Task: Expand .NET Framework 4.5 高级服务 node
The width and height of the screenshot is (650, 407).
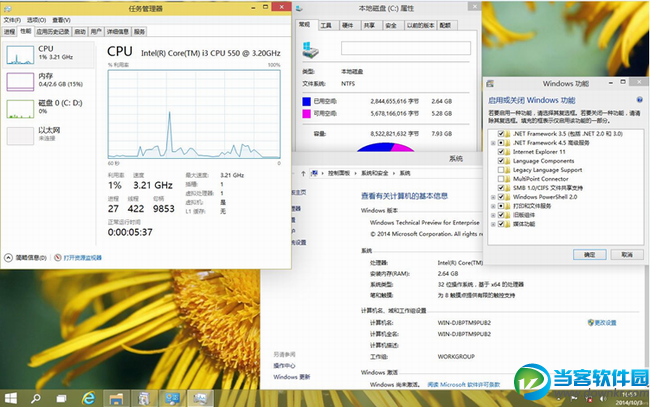Action: (493, 143)
